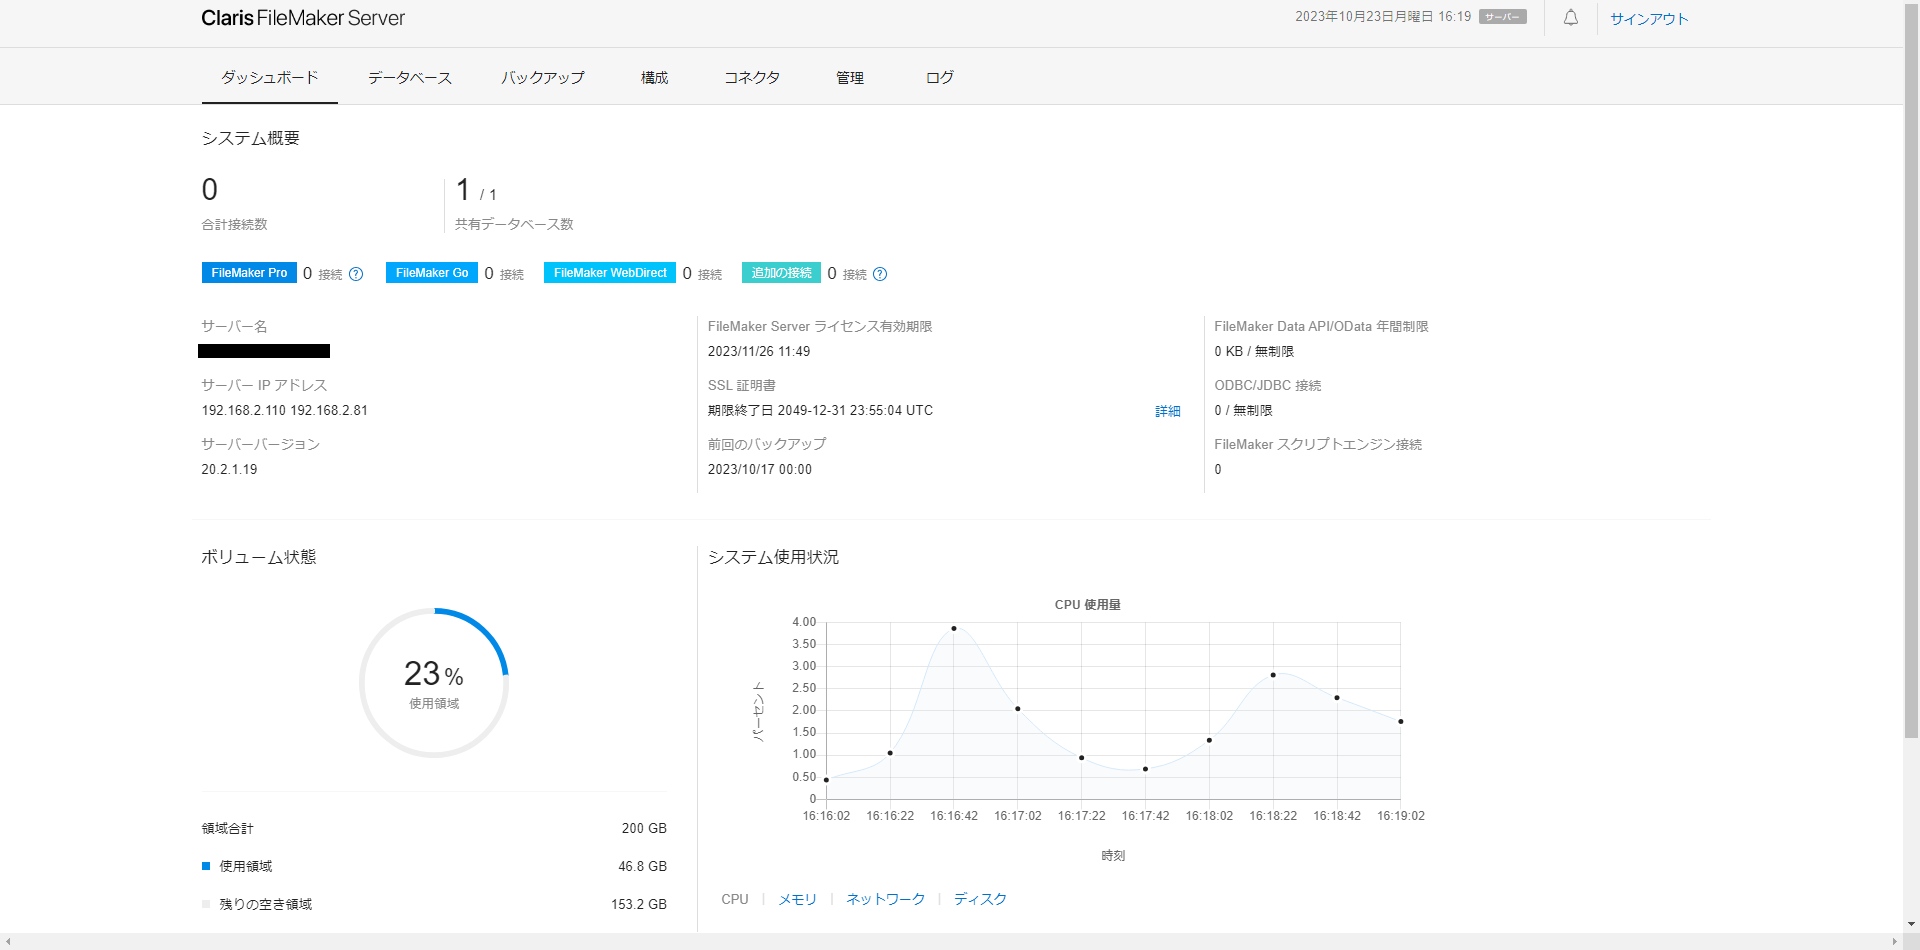Viewport: 1920px width, 950px height.
Task: Switch to the データベース tab
Action: (409, 78)
